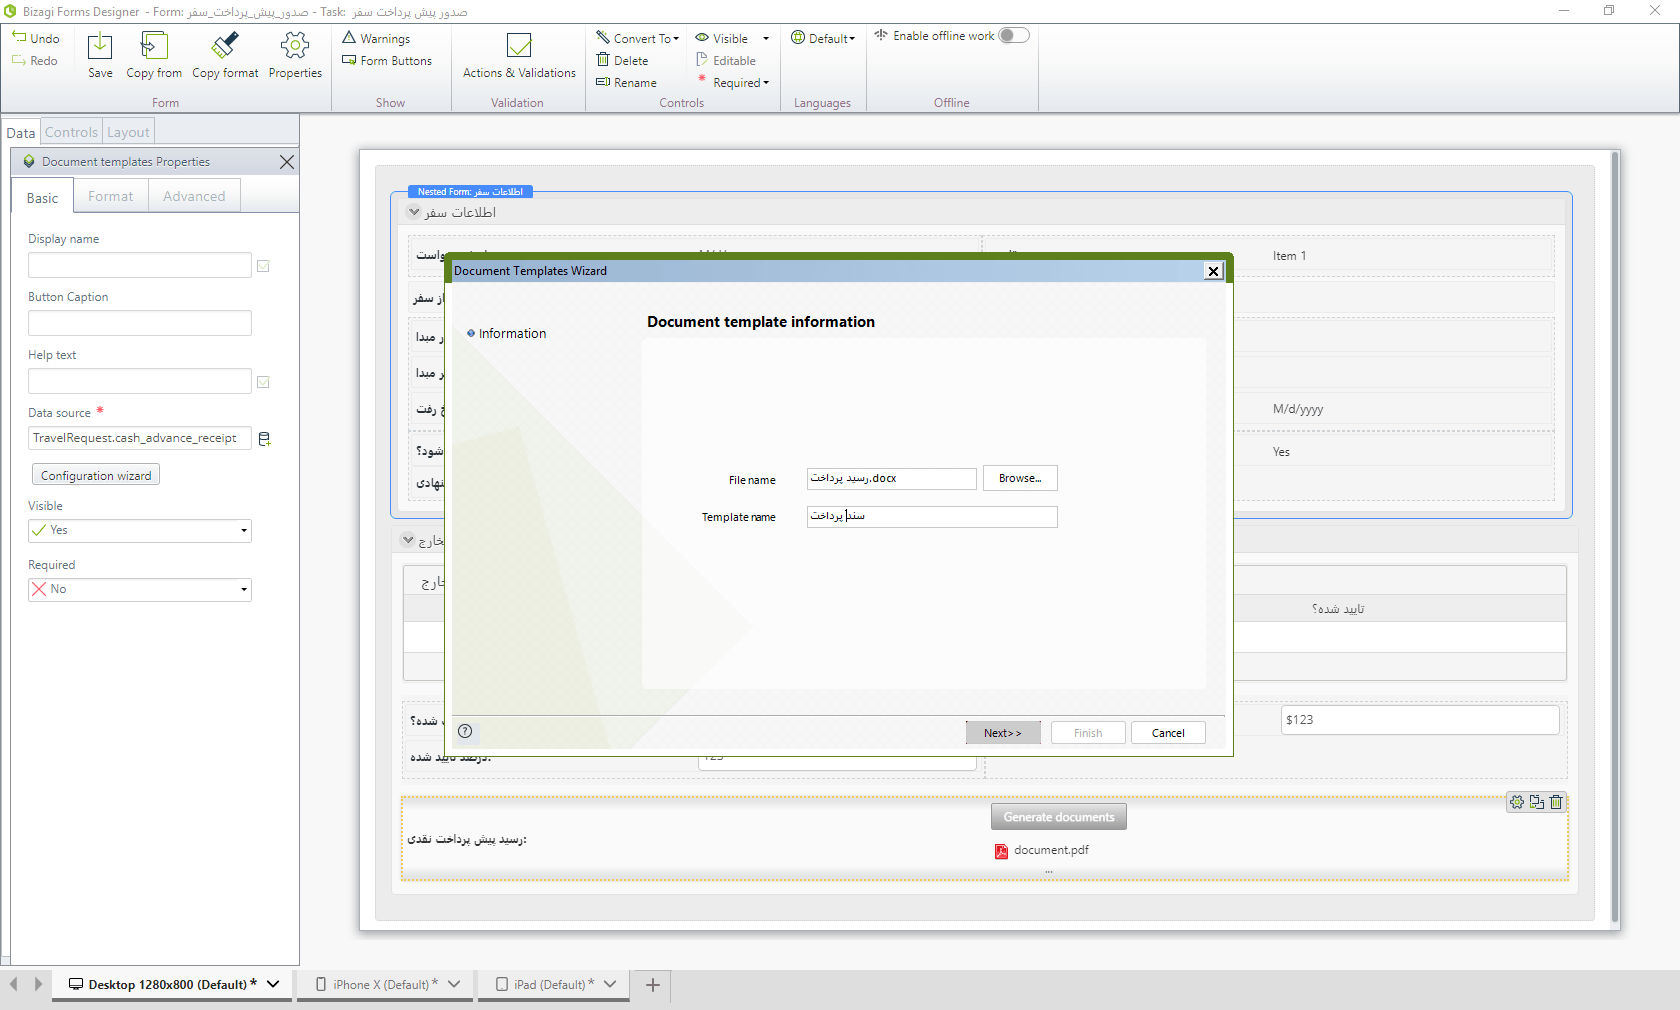This screenshot has width=1680, height=1010.
Task: Copy control icon on document row
Action: pos(1537,802)
